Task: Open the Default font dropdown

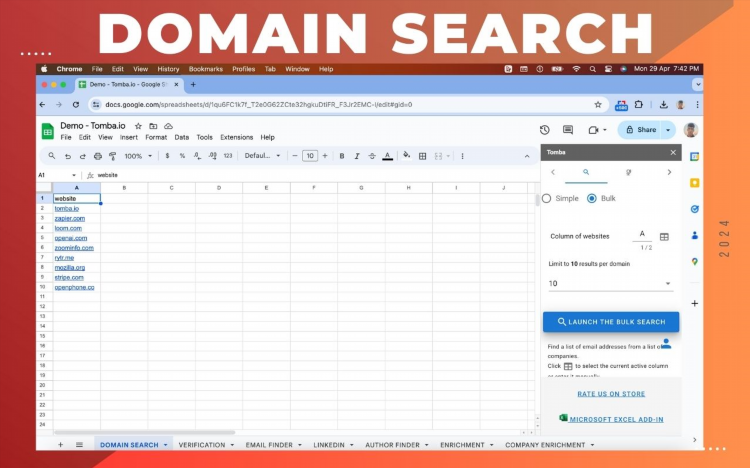Action: tap(262, 156)
